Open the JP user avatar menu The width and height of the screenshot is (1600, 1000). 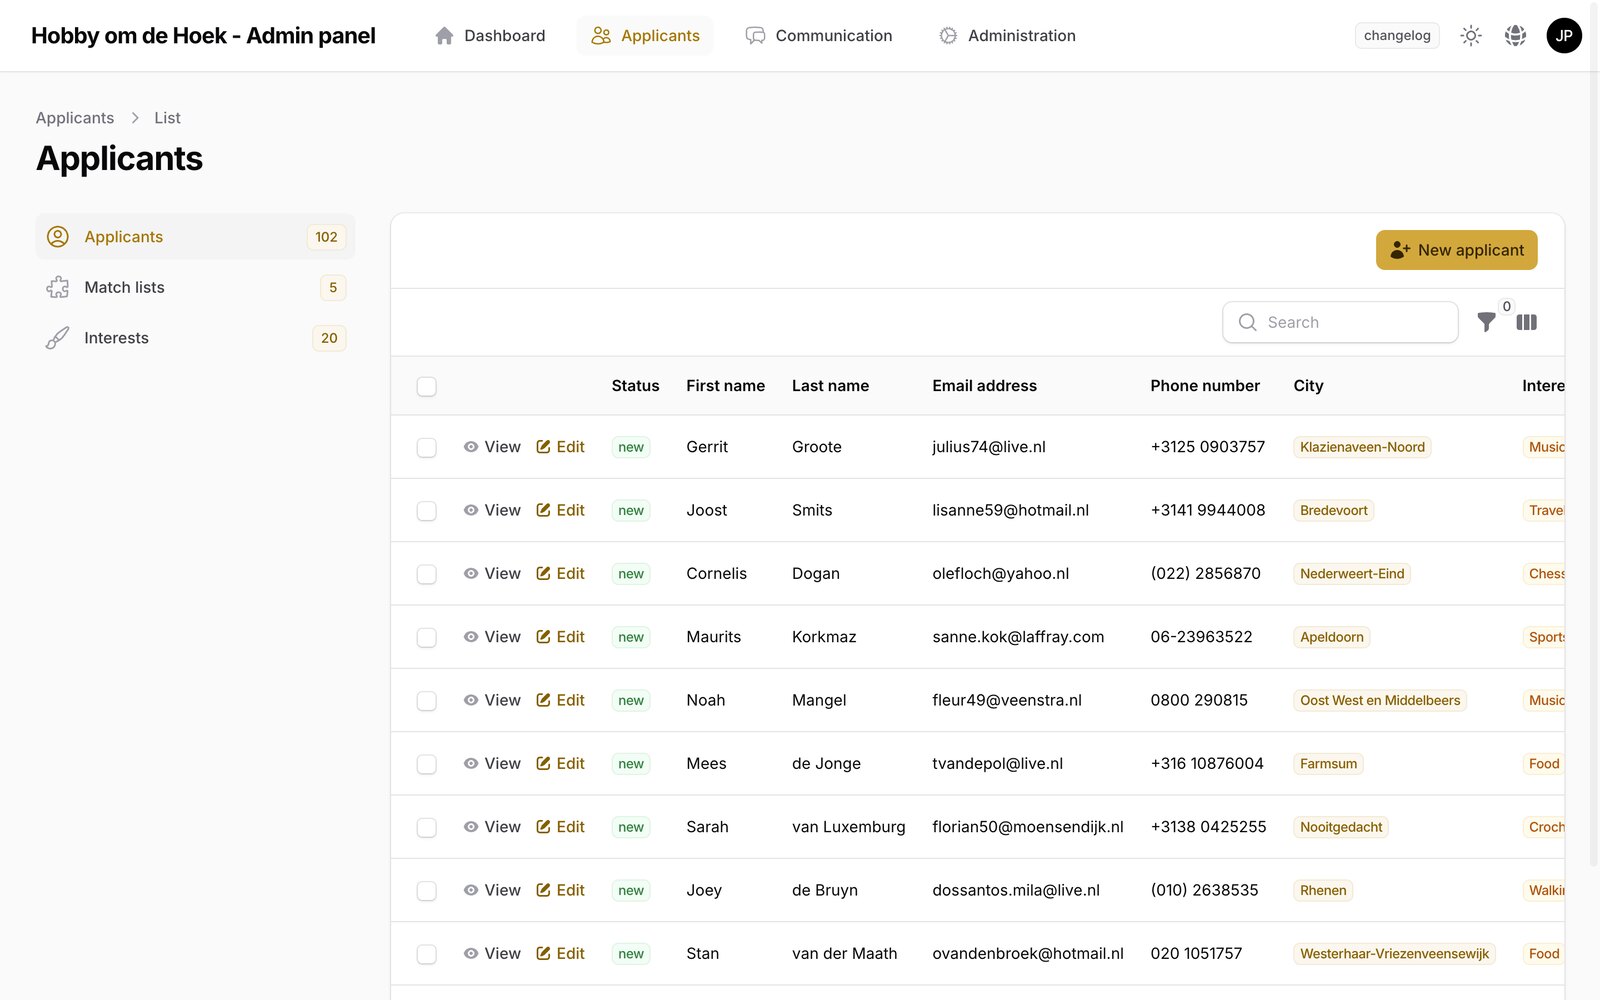tap(1564, 36)
